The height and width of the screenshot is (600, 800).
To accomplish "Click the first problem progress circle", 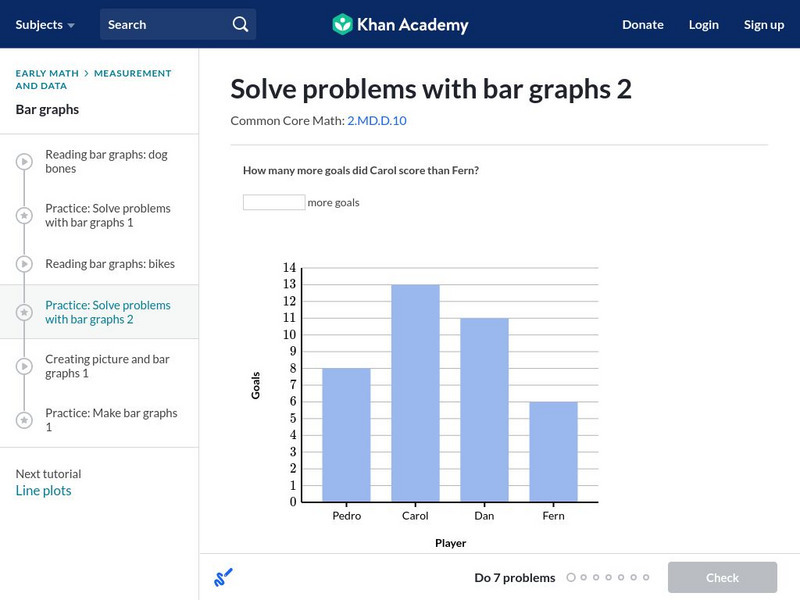I will [x=571, y=577].
